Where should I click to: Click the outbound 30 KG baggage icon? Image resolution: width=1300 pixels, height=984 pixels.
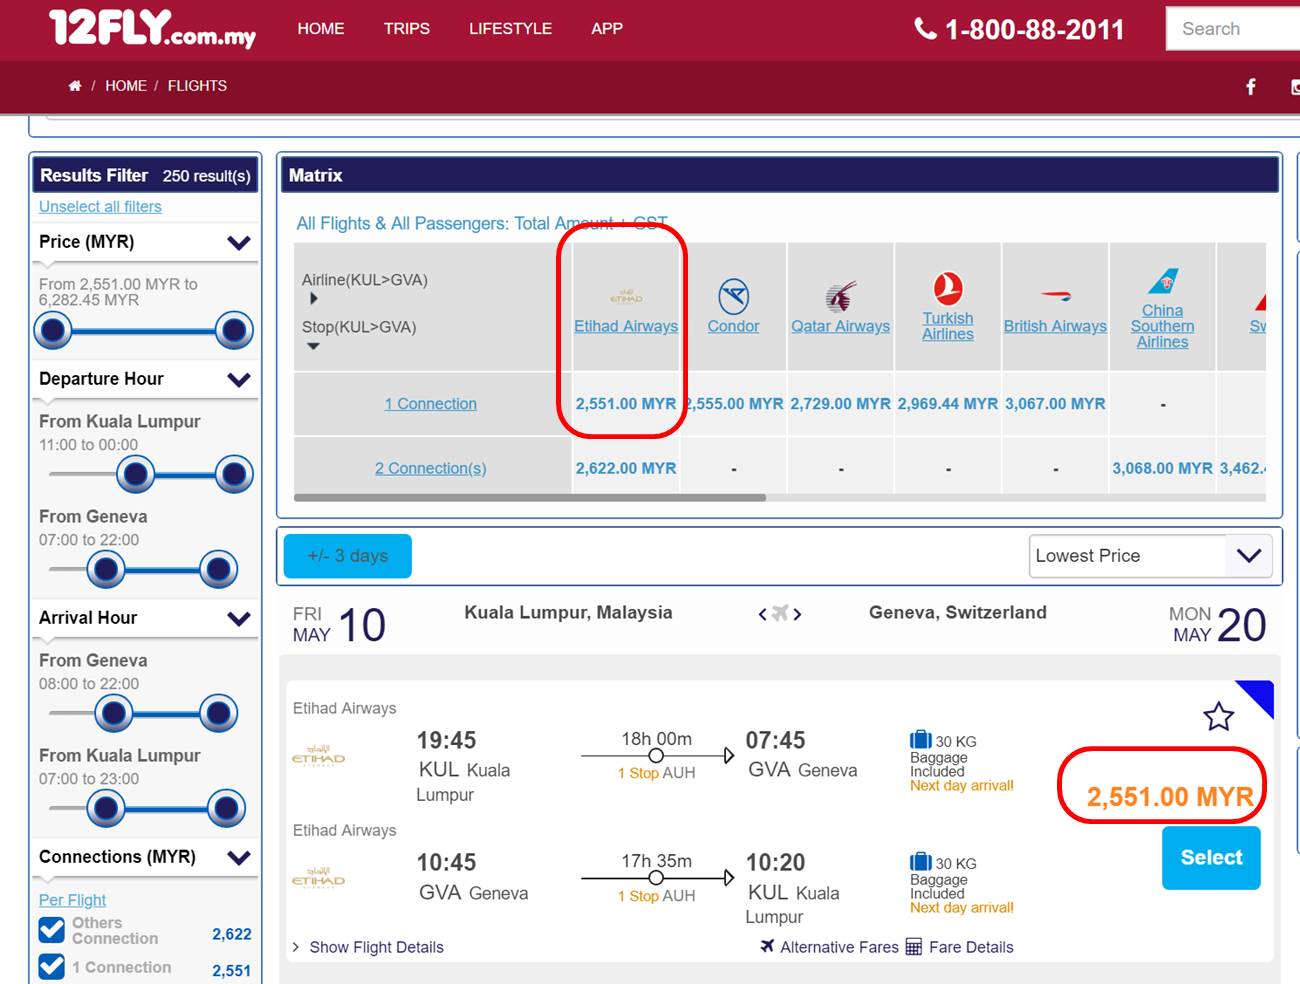pos(920,740)
